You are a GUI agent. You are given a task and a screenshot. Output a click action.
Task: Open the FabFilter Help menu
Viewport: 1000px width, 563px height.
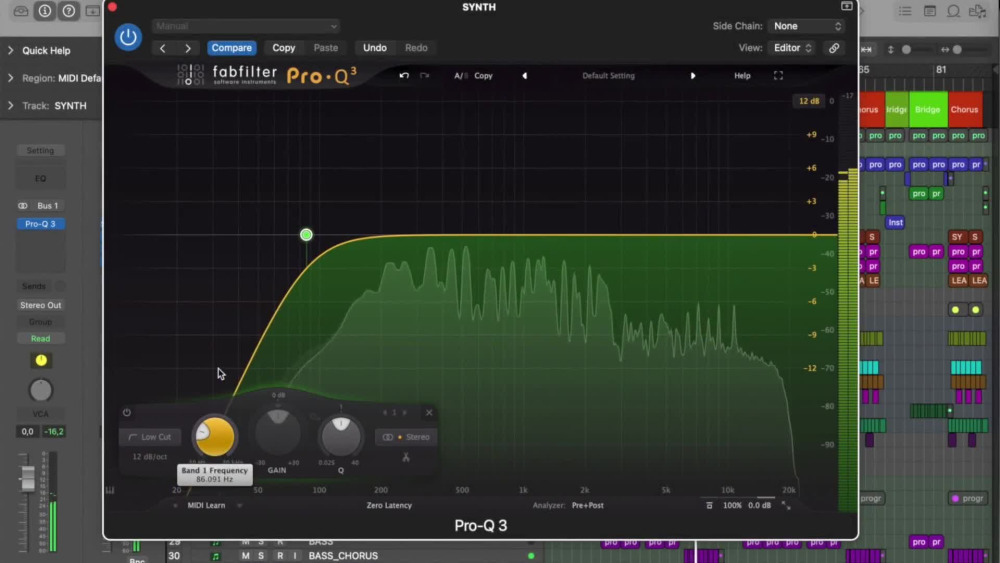click(742, 76)
